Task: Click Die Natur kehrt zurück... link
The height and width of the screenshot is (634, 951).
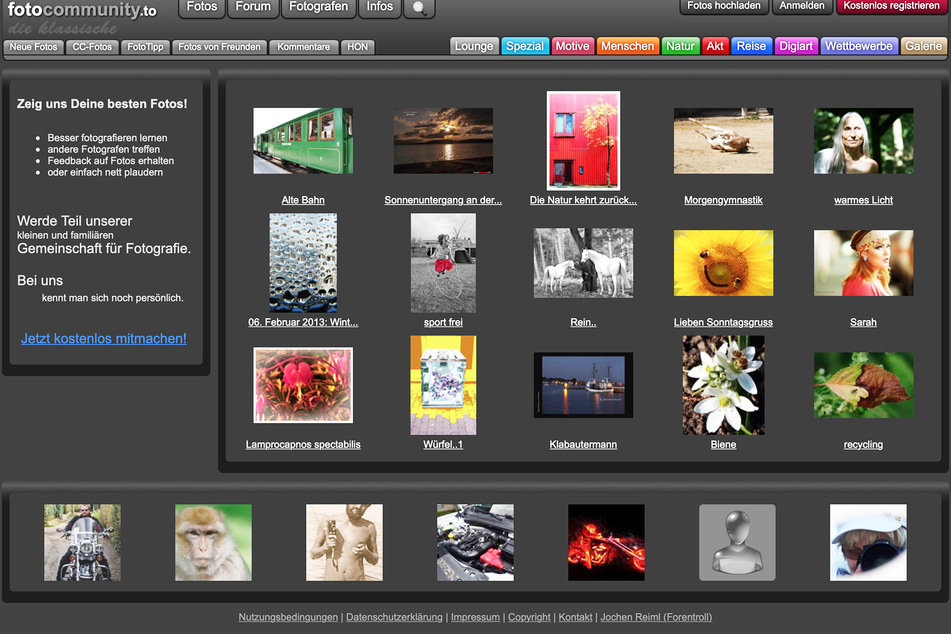Action: pos(583,200)
